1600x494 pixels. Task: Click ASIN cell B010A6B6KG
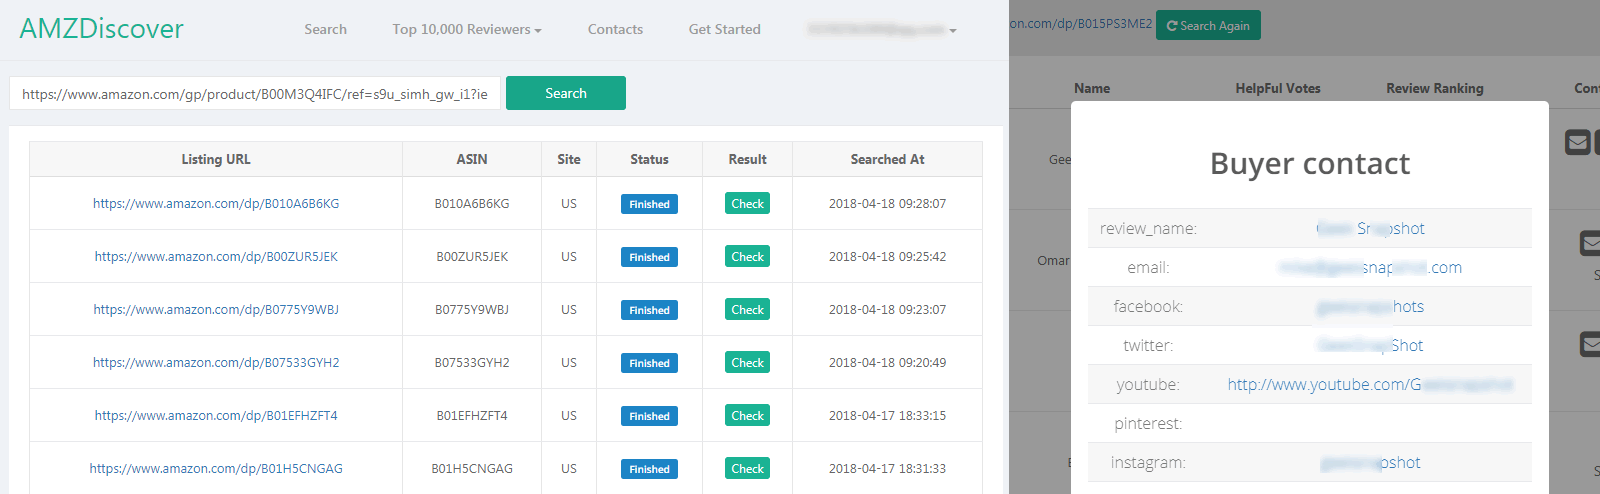(x=472, y=203)
